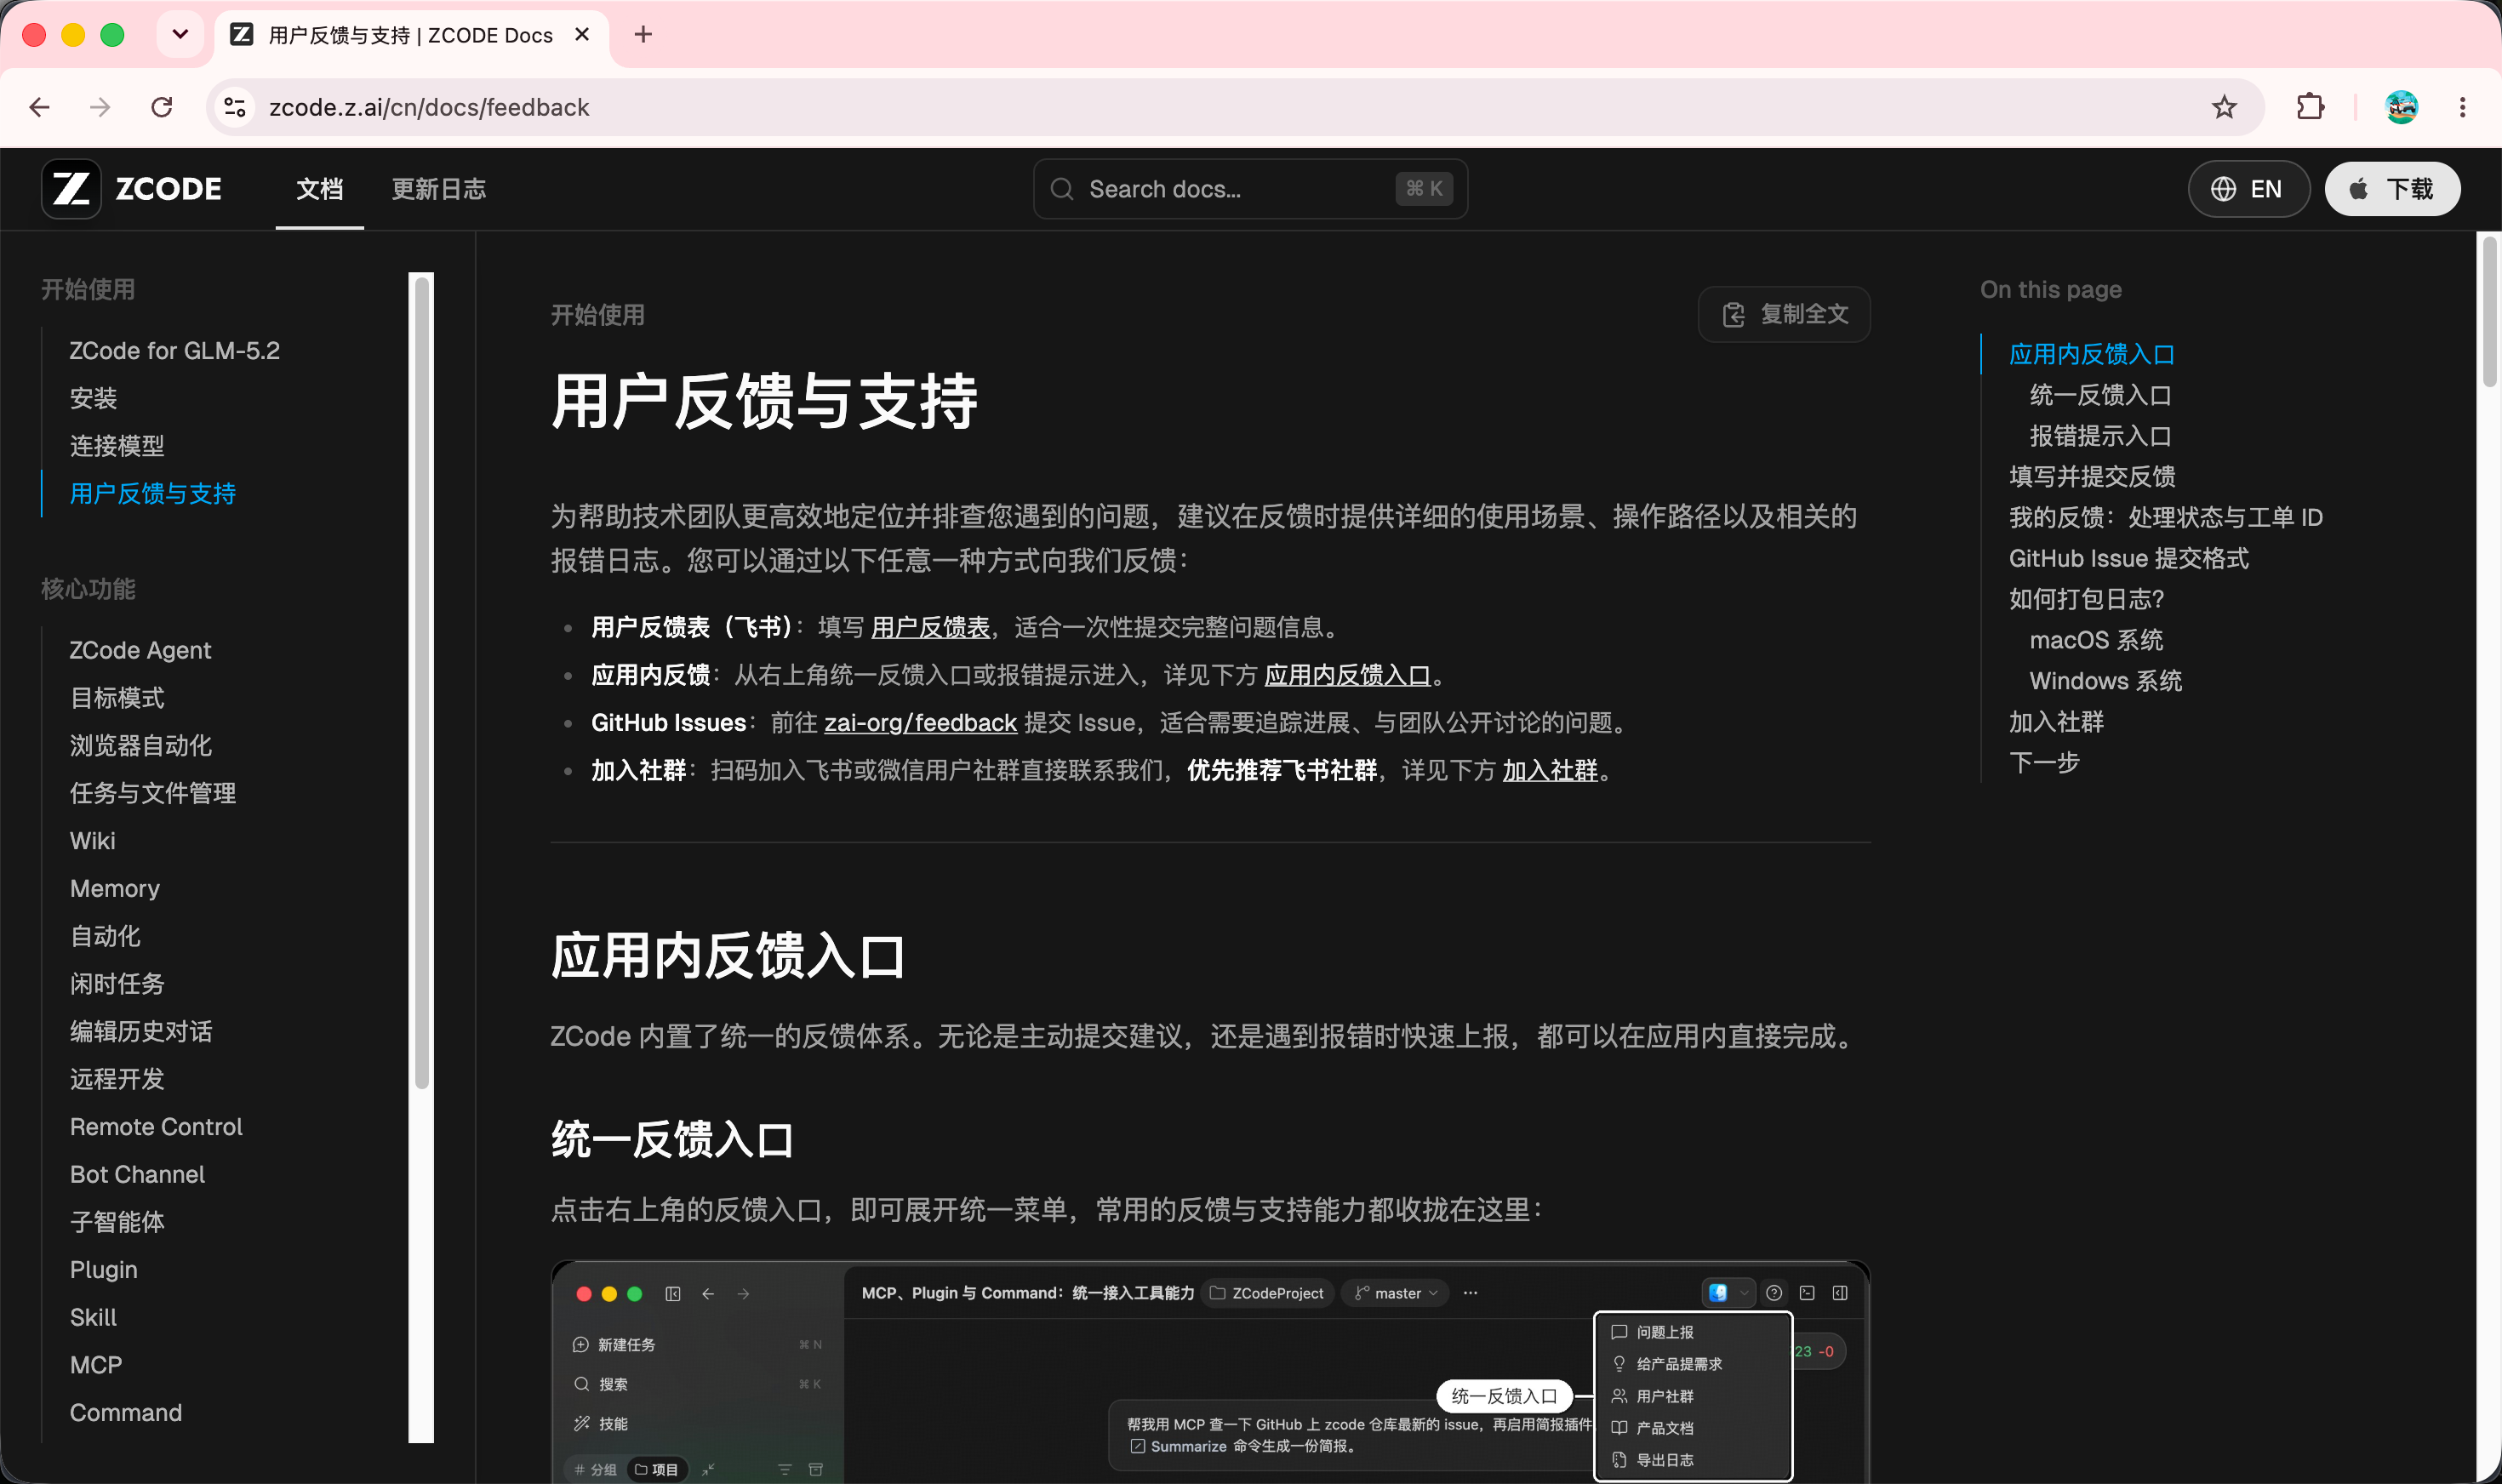Viewport: 2502px width, 1484px height.
Task: Open 远程开发 in the sidebar
Action: [x=117, y=1080]
